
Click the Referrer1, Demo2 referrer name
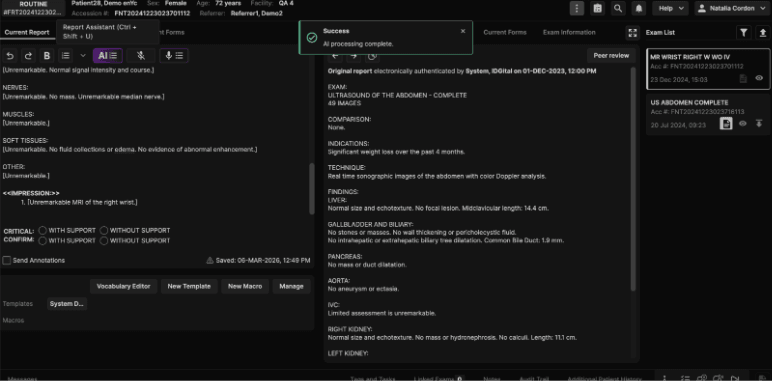[257, 13]
